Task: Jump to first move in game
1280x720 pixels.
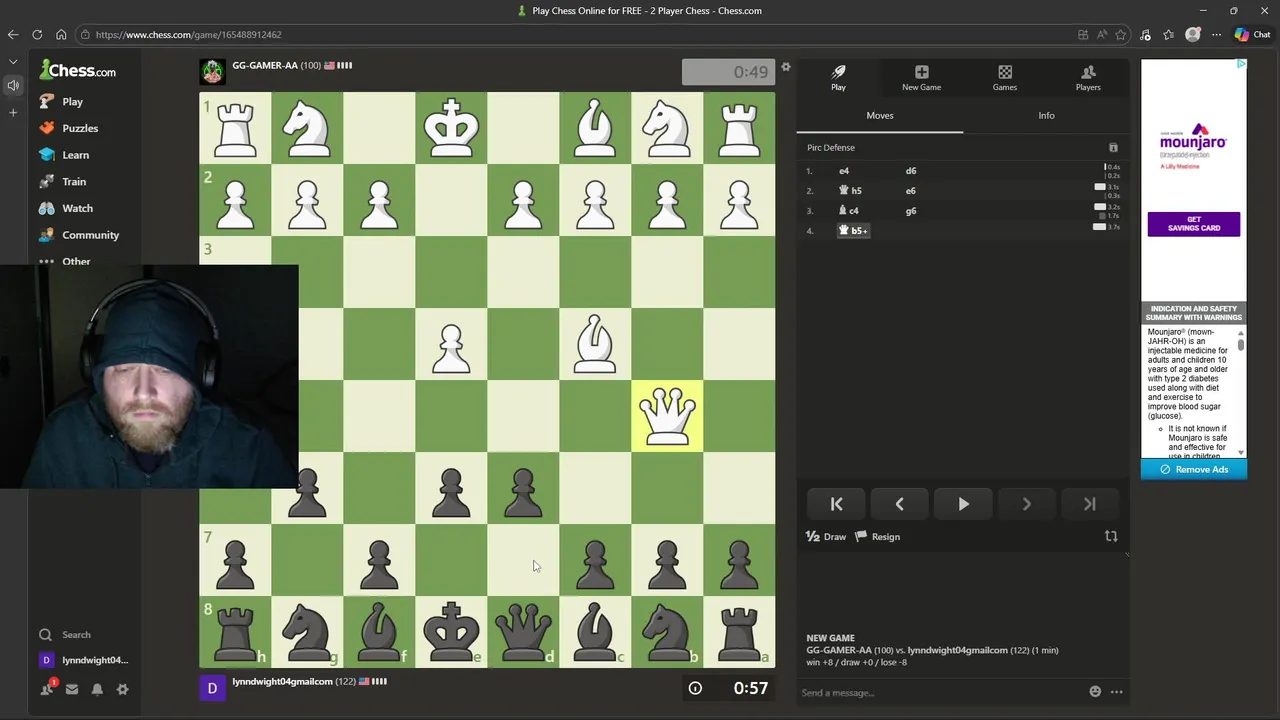Action: (836, 505)
